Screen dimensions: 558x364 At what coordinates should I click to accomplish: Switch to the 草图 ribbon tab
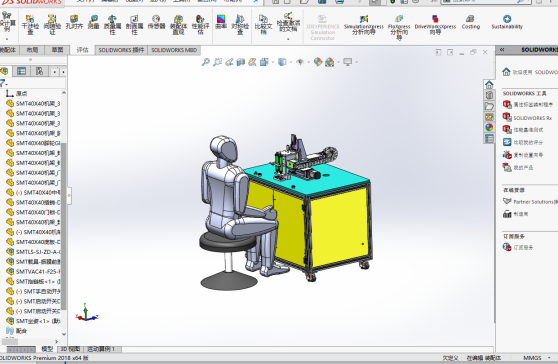[58, 50]
